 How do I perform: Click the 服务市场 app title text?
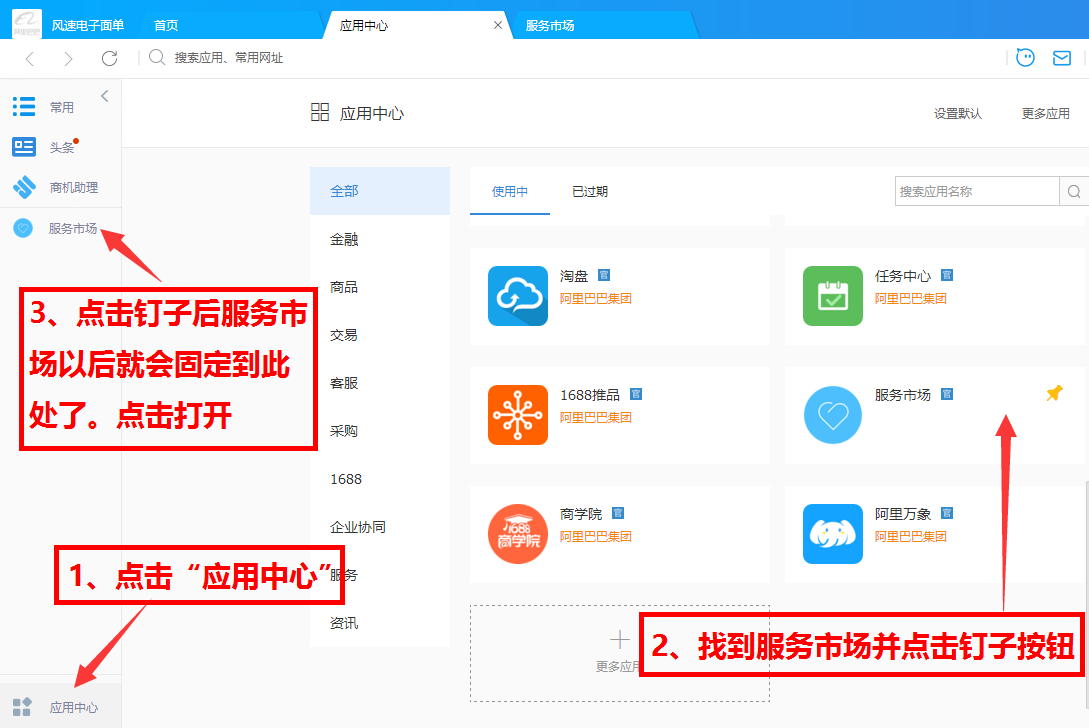coord(902,395)
